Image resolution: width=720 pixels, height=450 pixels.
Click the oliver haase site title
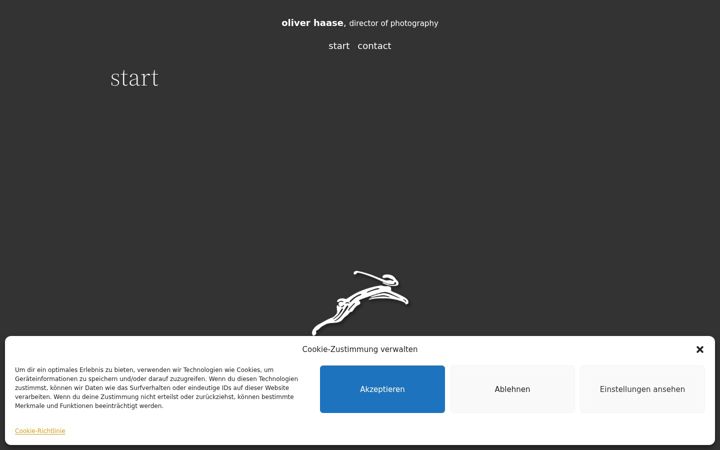click(x=312, y=23)
